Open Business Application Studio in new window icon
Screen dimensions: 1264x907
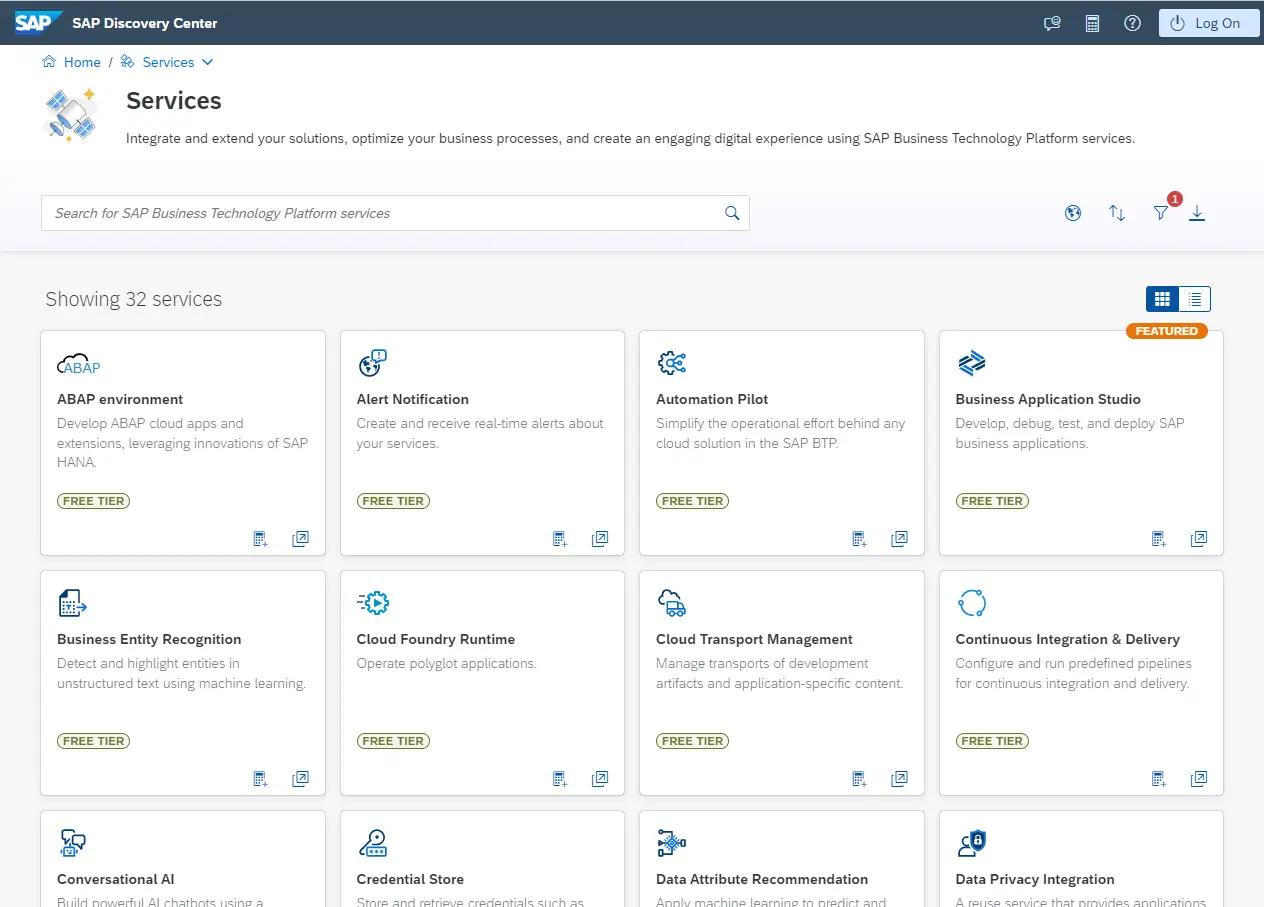1199,539
